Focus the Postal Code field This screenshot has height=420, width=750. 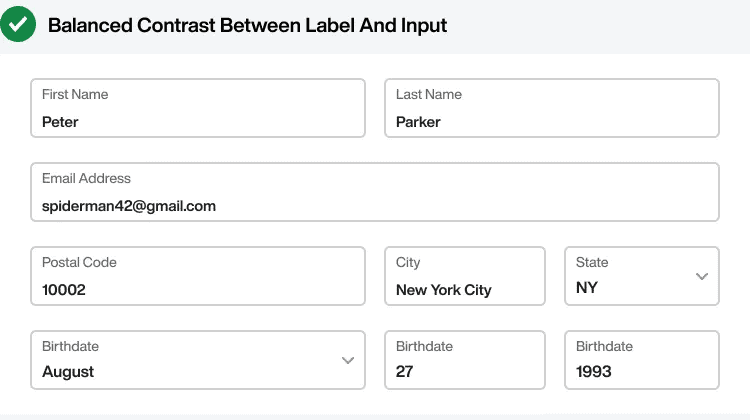(198, 276)
